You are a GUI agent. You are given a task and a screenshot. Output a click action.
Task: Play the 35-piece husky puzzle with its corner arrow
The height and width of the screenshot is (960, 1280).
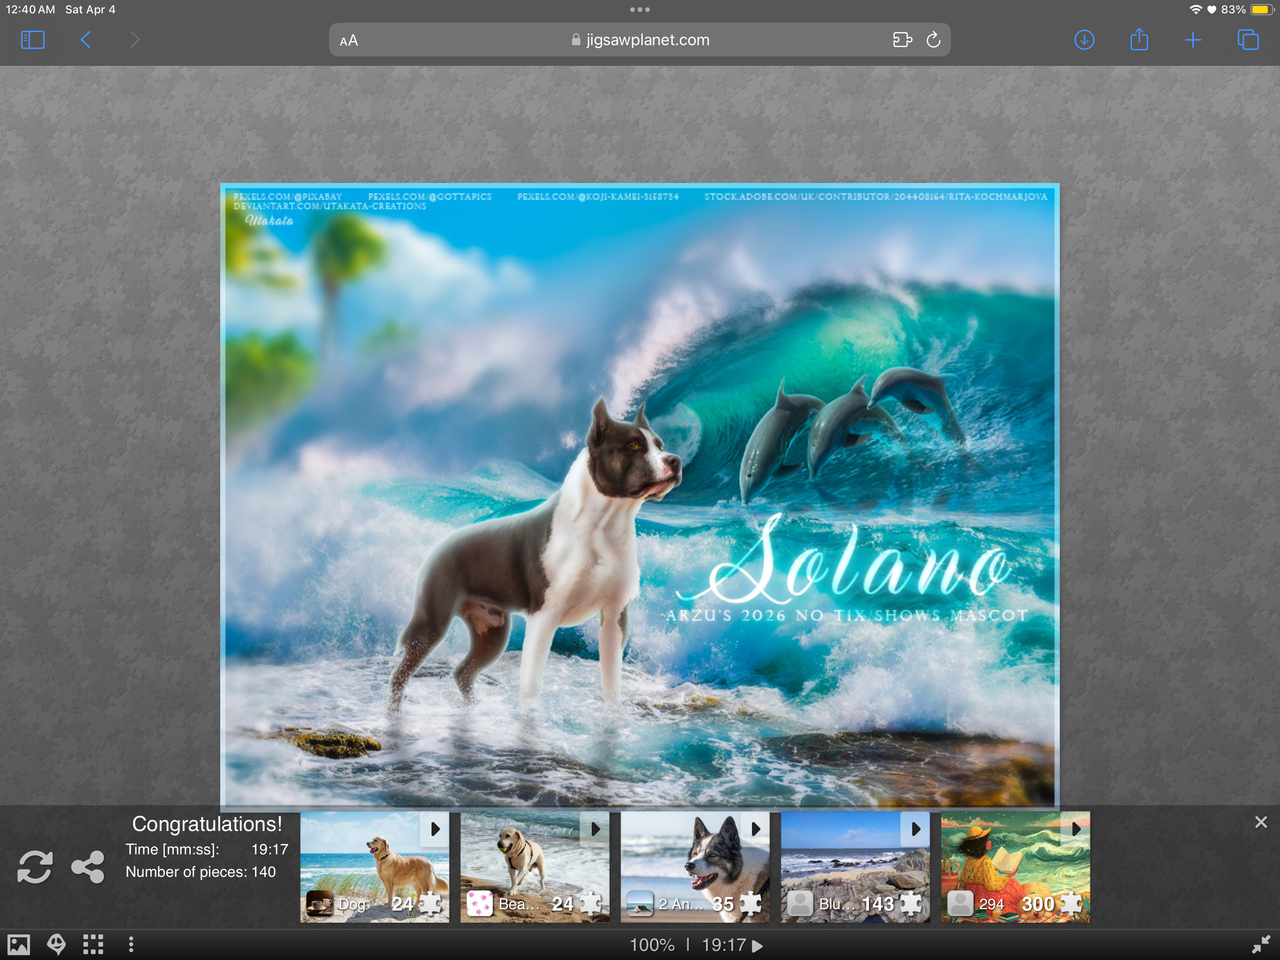click(755, 829)
